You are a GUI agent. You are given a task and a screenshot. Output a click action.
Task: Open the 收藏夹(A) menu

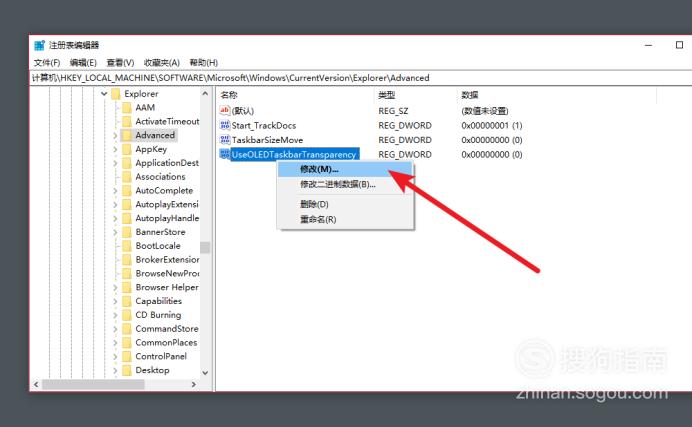[x=162, y=63]
